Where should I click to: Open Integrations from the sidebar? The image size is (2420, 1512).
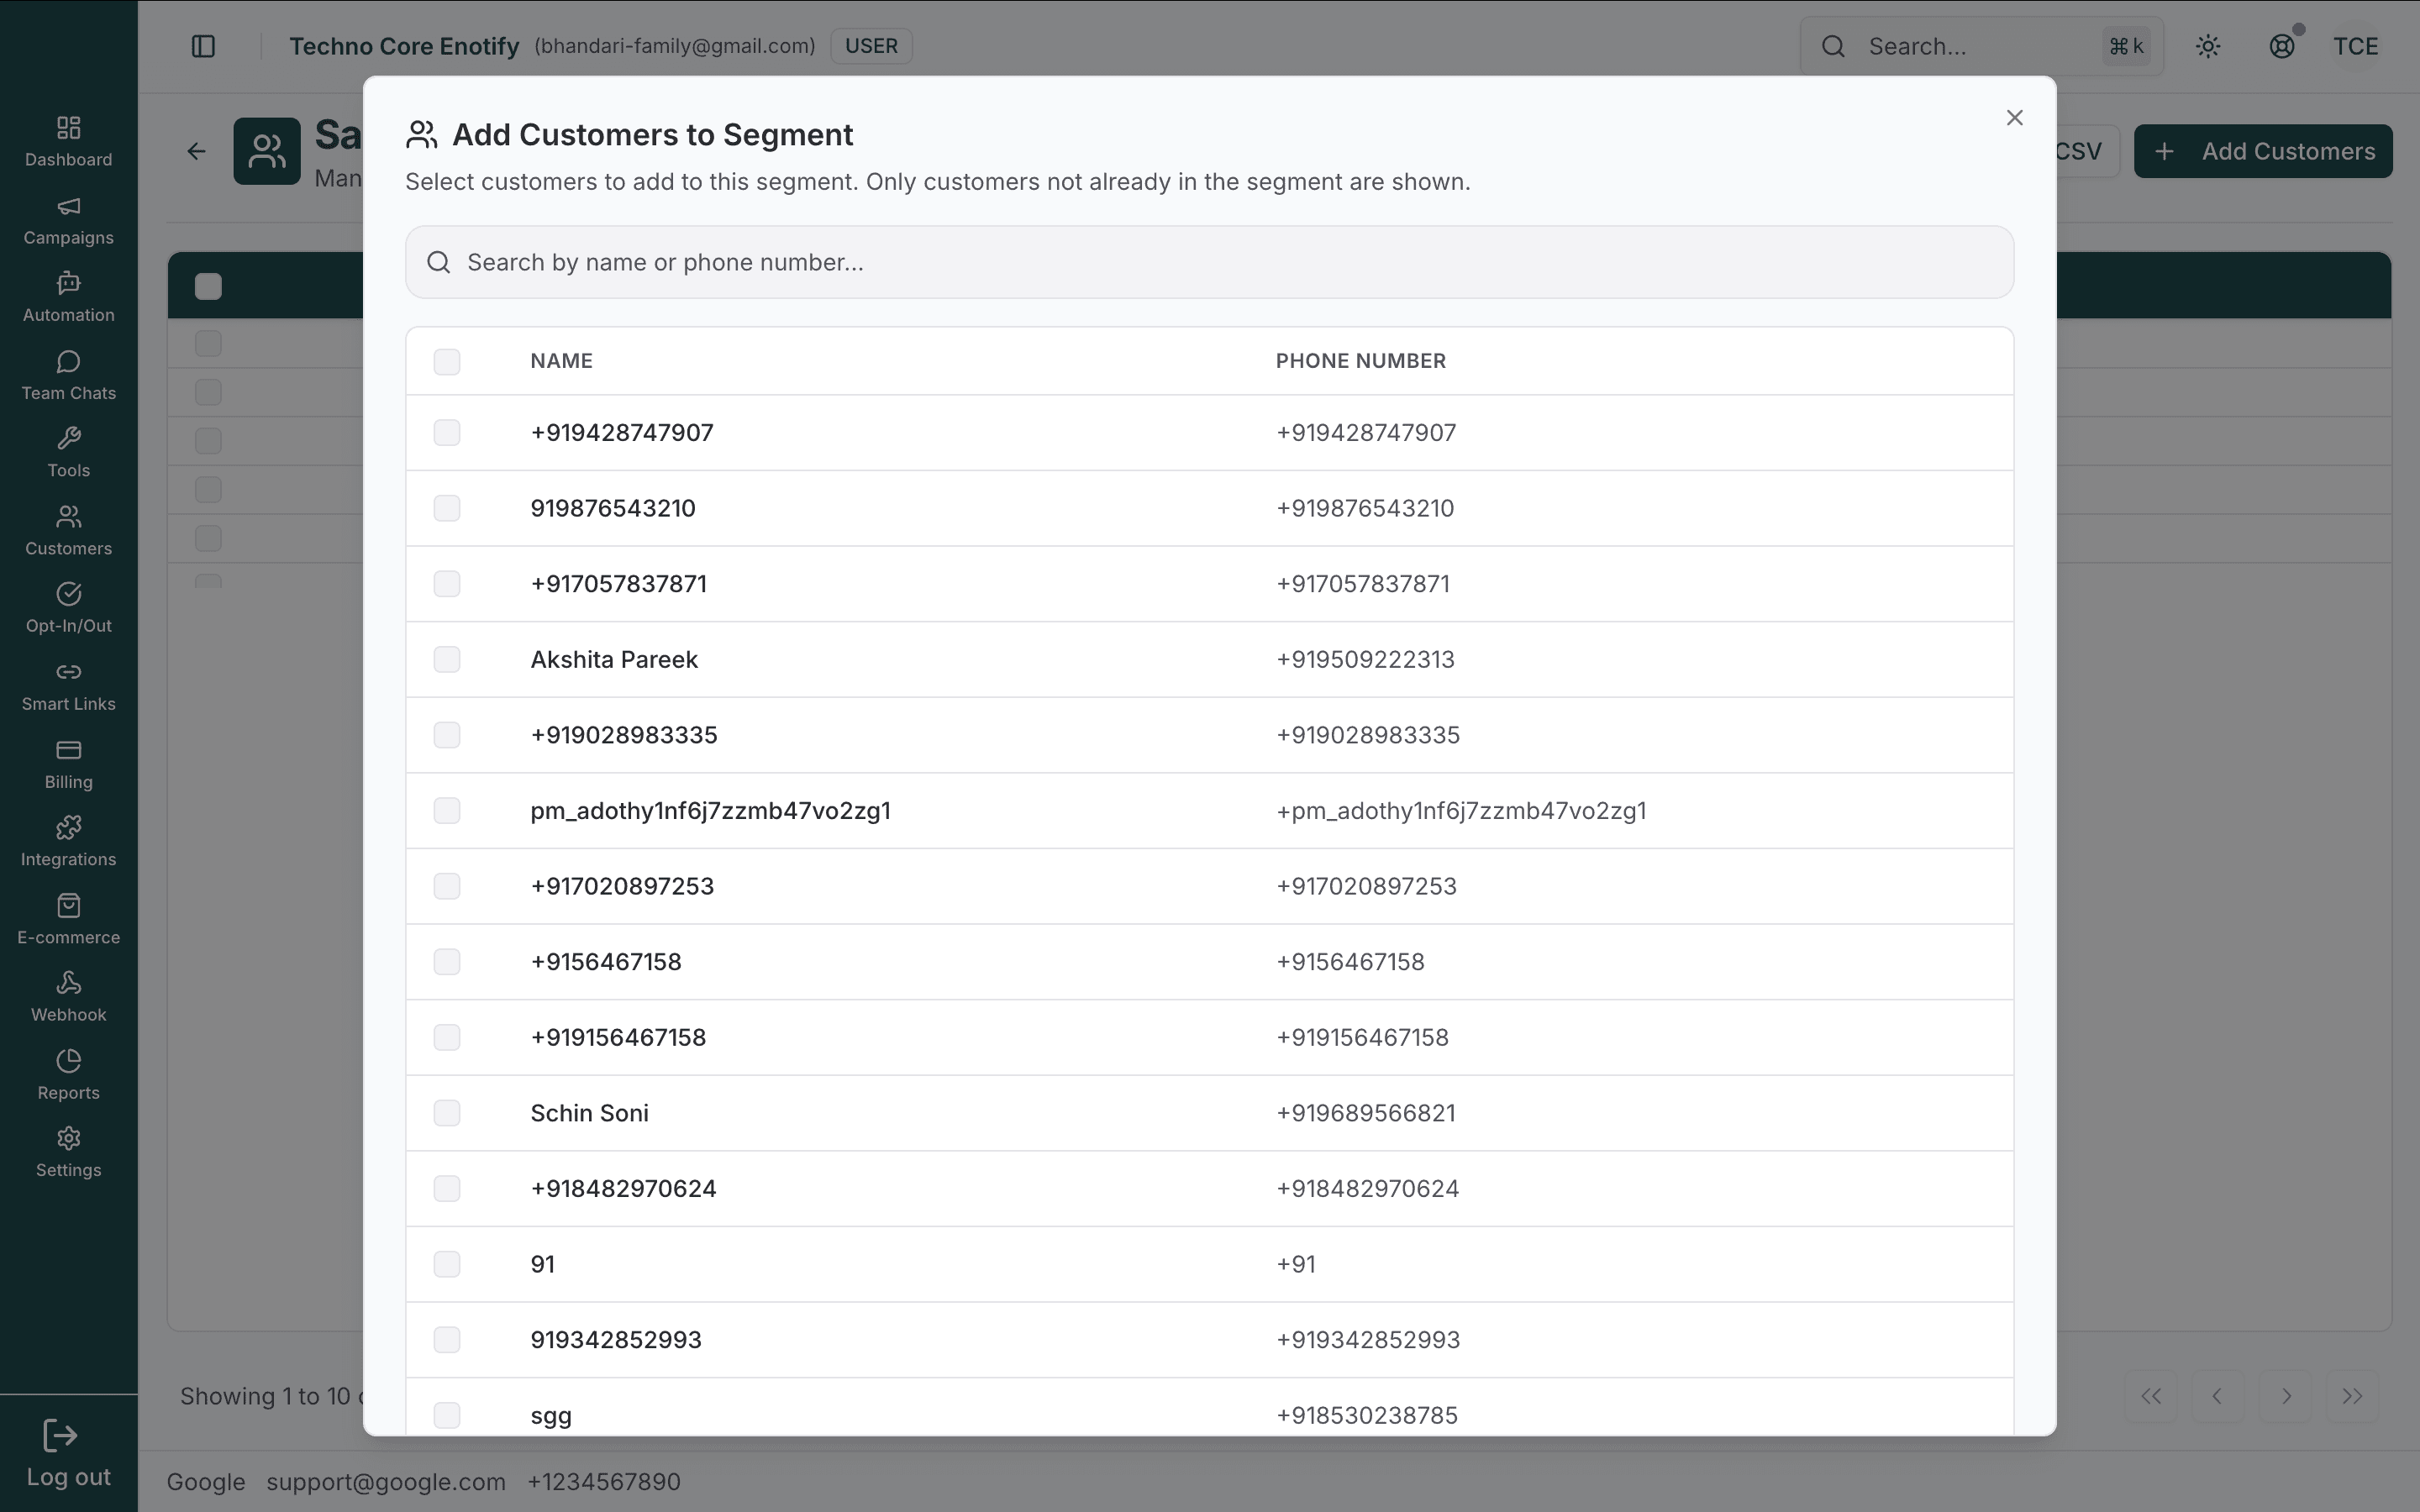point(68,841)
